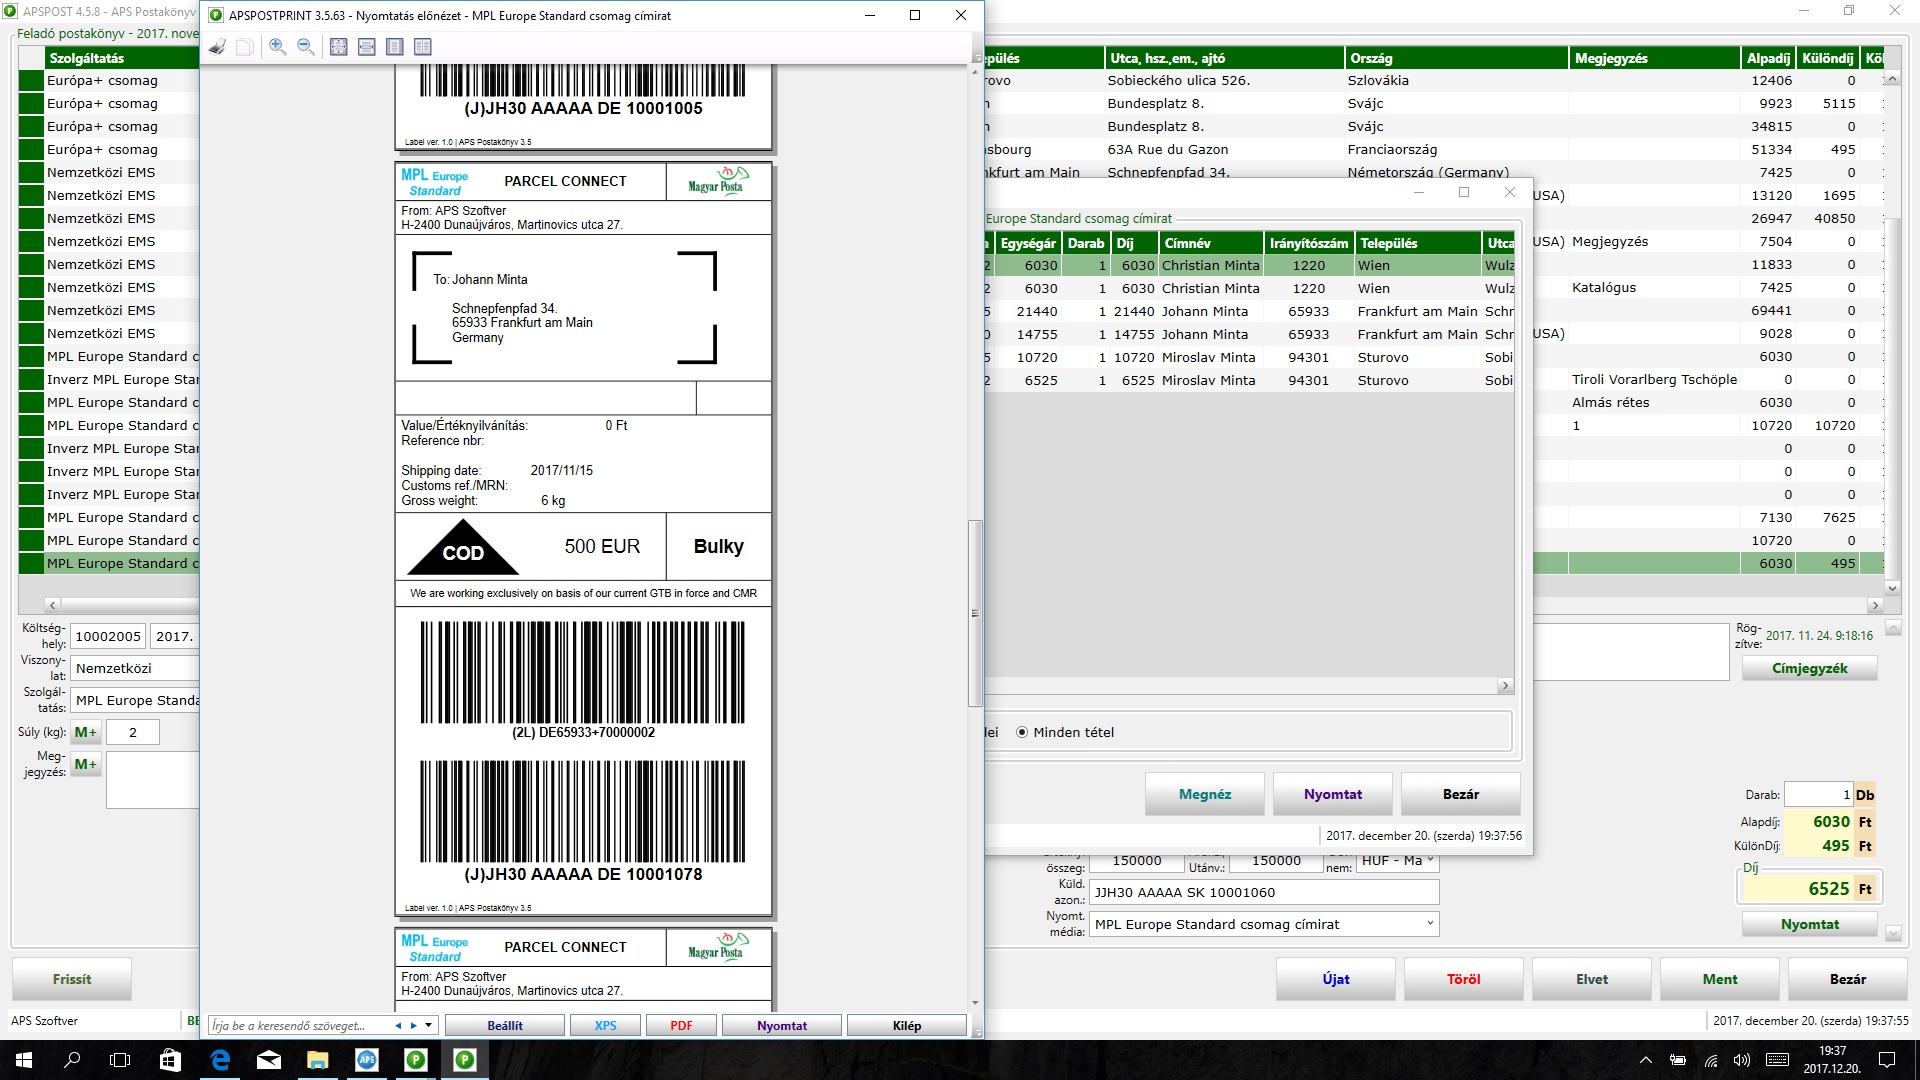Click M+ button beside Megjegyzés field
This screenshot has height=1080, width=1920.
(86, 764)
